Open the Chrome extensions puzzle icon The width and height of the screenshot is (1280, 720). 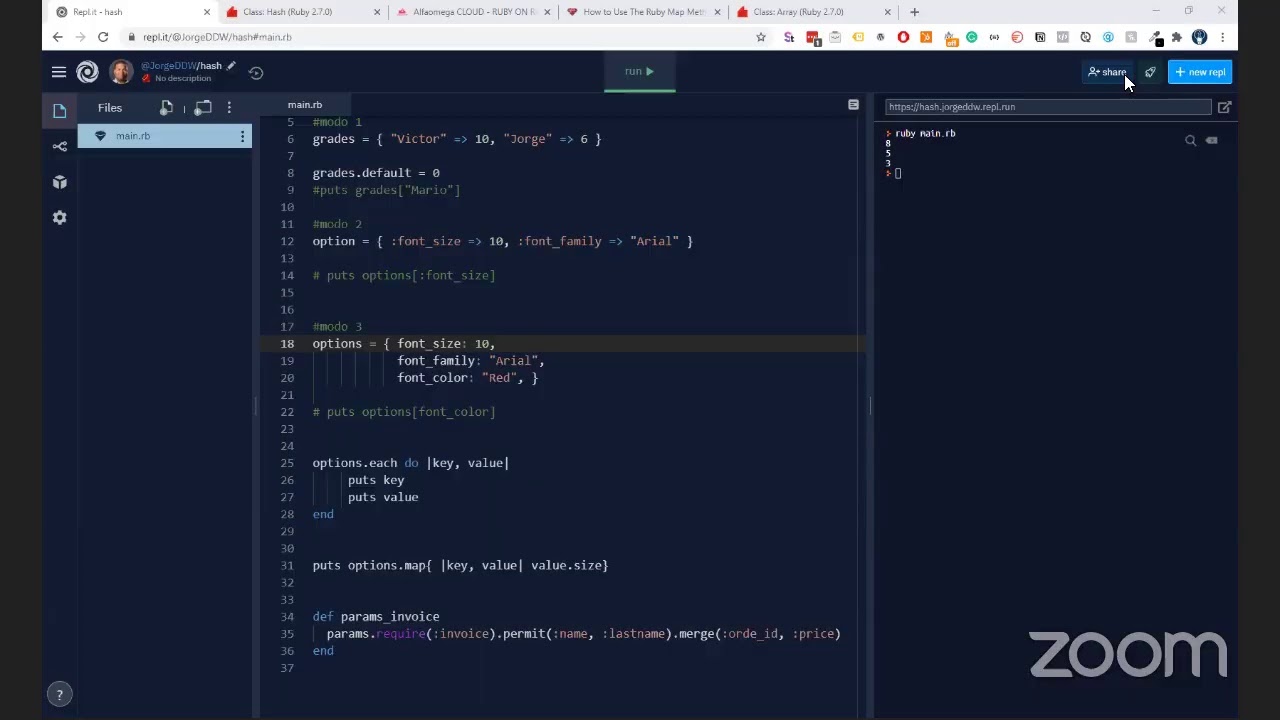[x=1177, y=37]
